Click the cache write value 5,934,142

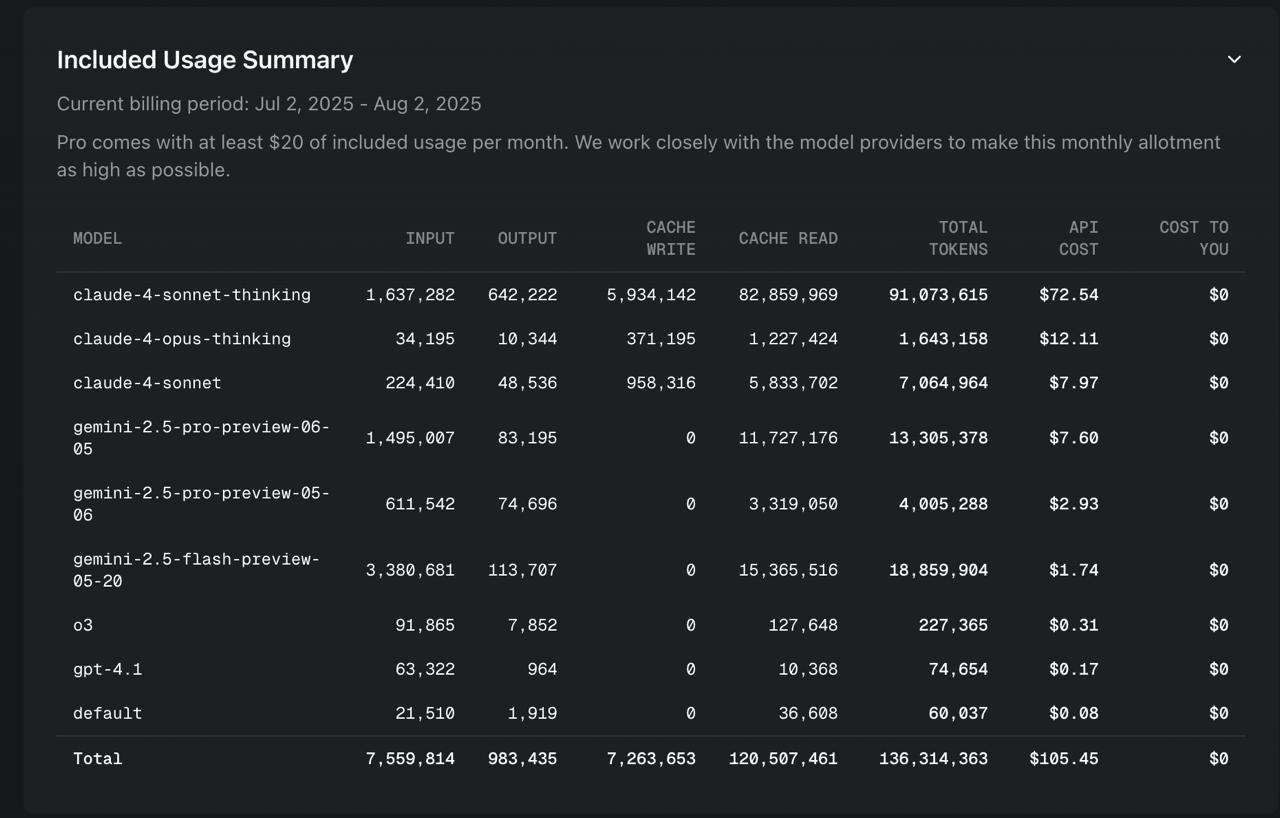(x=651, y=295)
